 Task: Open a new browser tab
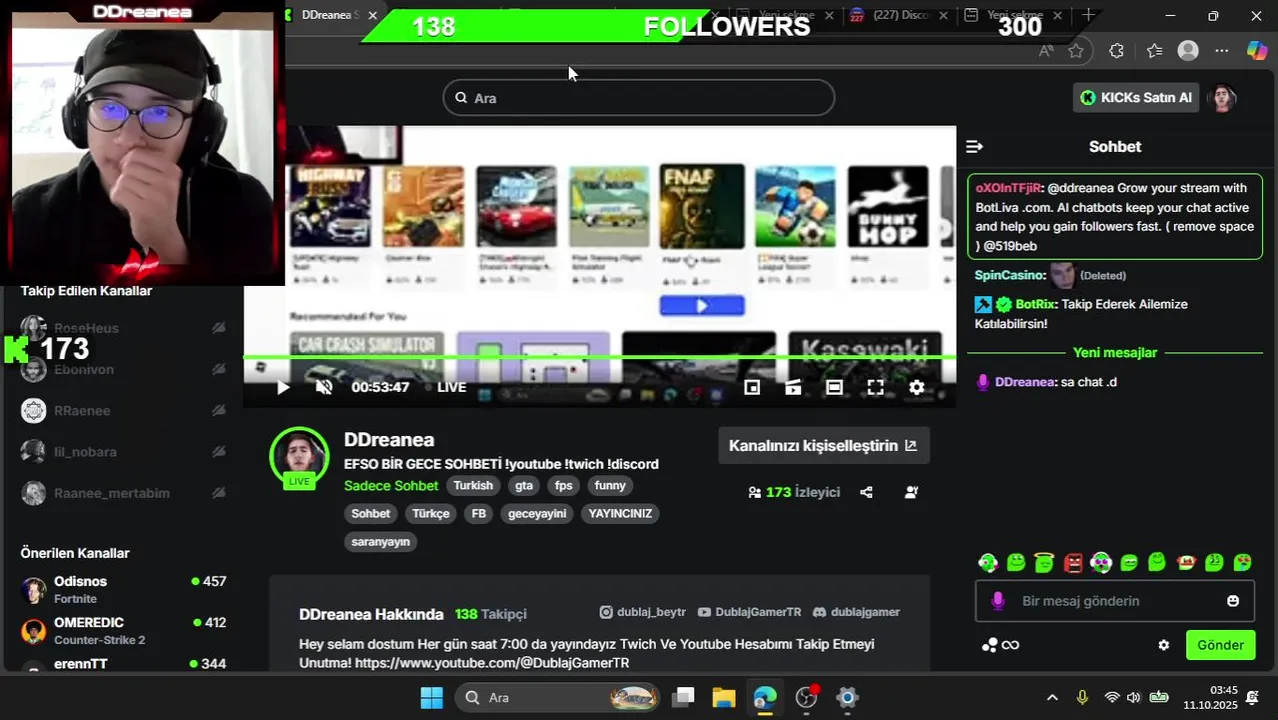coord(1088,15)
